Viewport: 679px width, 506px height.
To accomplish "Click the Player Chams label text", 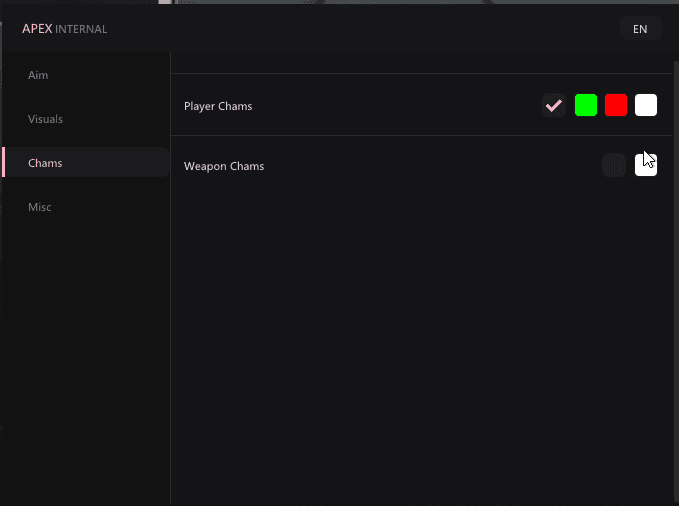I will tap(218, 106).
